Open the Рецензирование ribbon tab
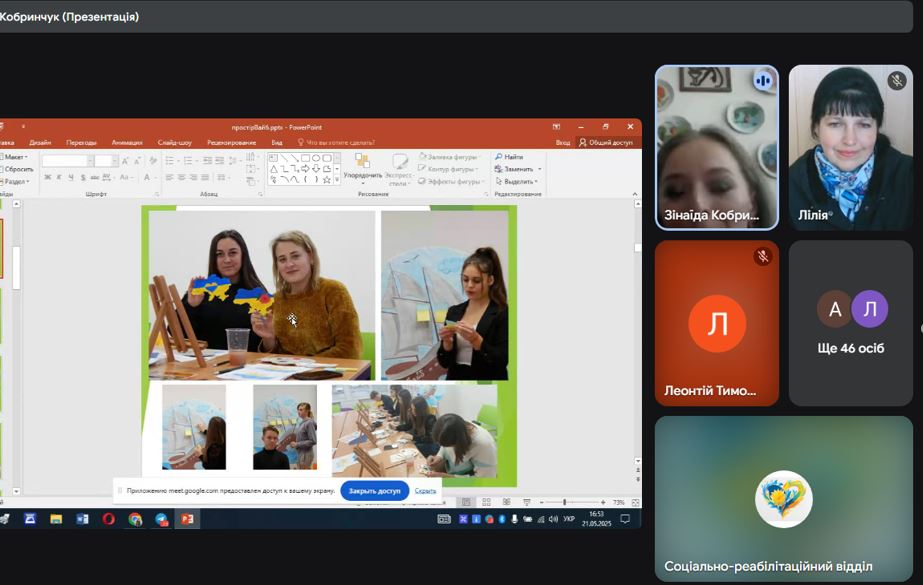 coord(231,142)
